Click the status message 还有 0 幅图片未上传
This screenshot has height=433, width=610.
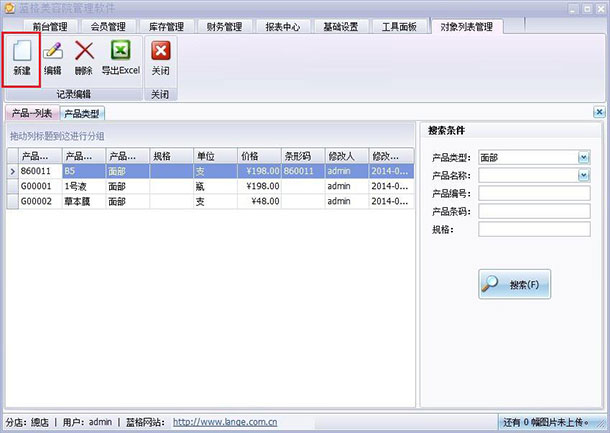coord(547,422)
